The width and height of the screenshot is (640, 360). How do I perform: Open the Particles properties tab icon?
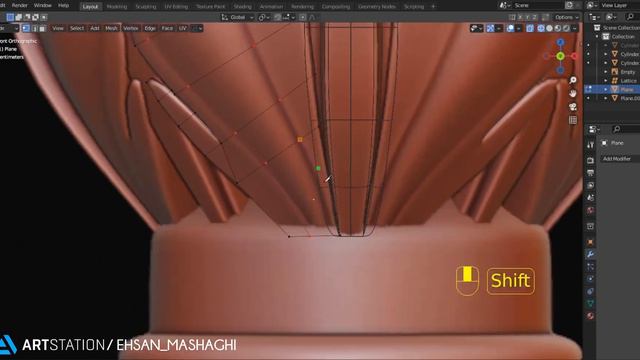click(x=591, y=267)
